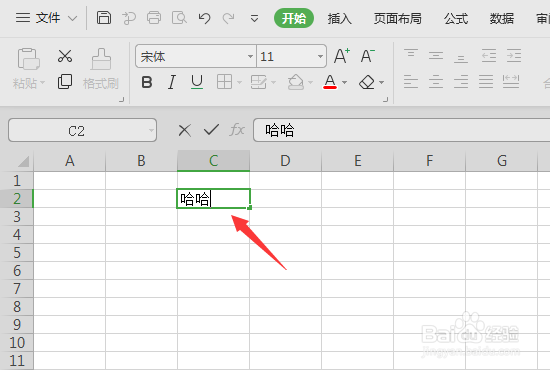Expand the font color dropdown arrow
This screenshot has width=550, height=370.
344,82
